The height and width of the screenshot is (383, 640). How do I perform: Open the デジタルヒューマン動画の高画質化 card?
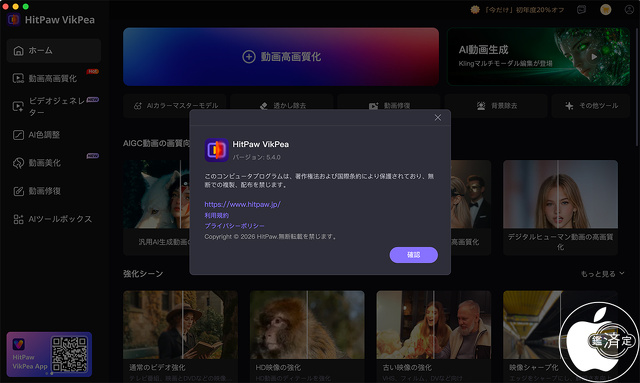point(560,208)
